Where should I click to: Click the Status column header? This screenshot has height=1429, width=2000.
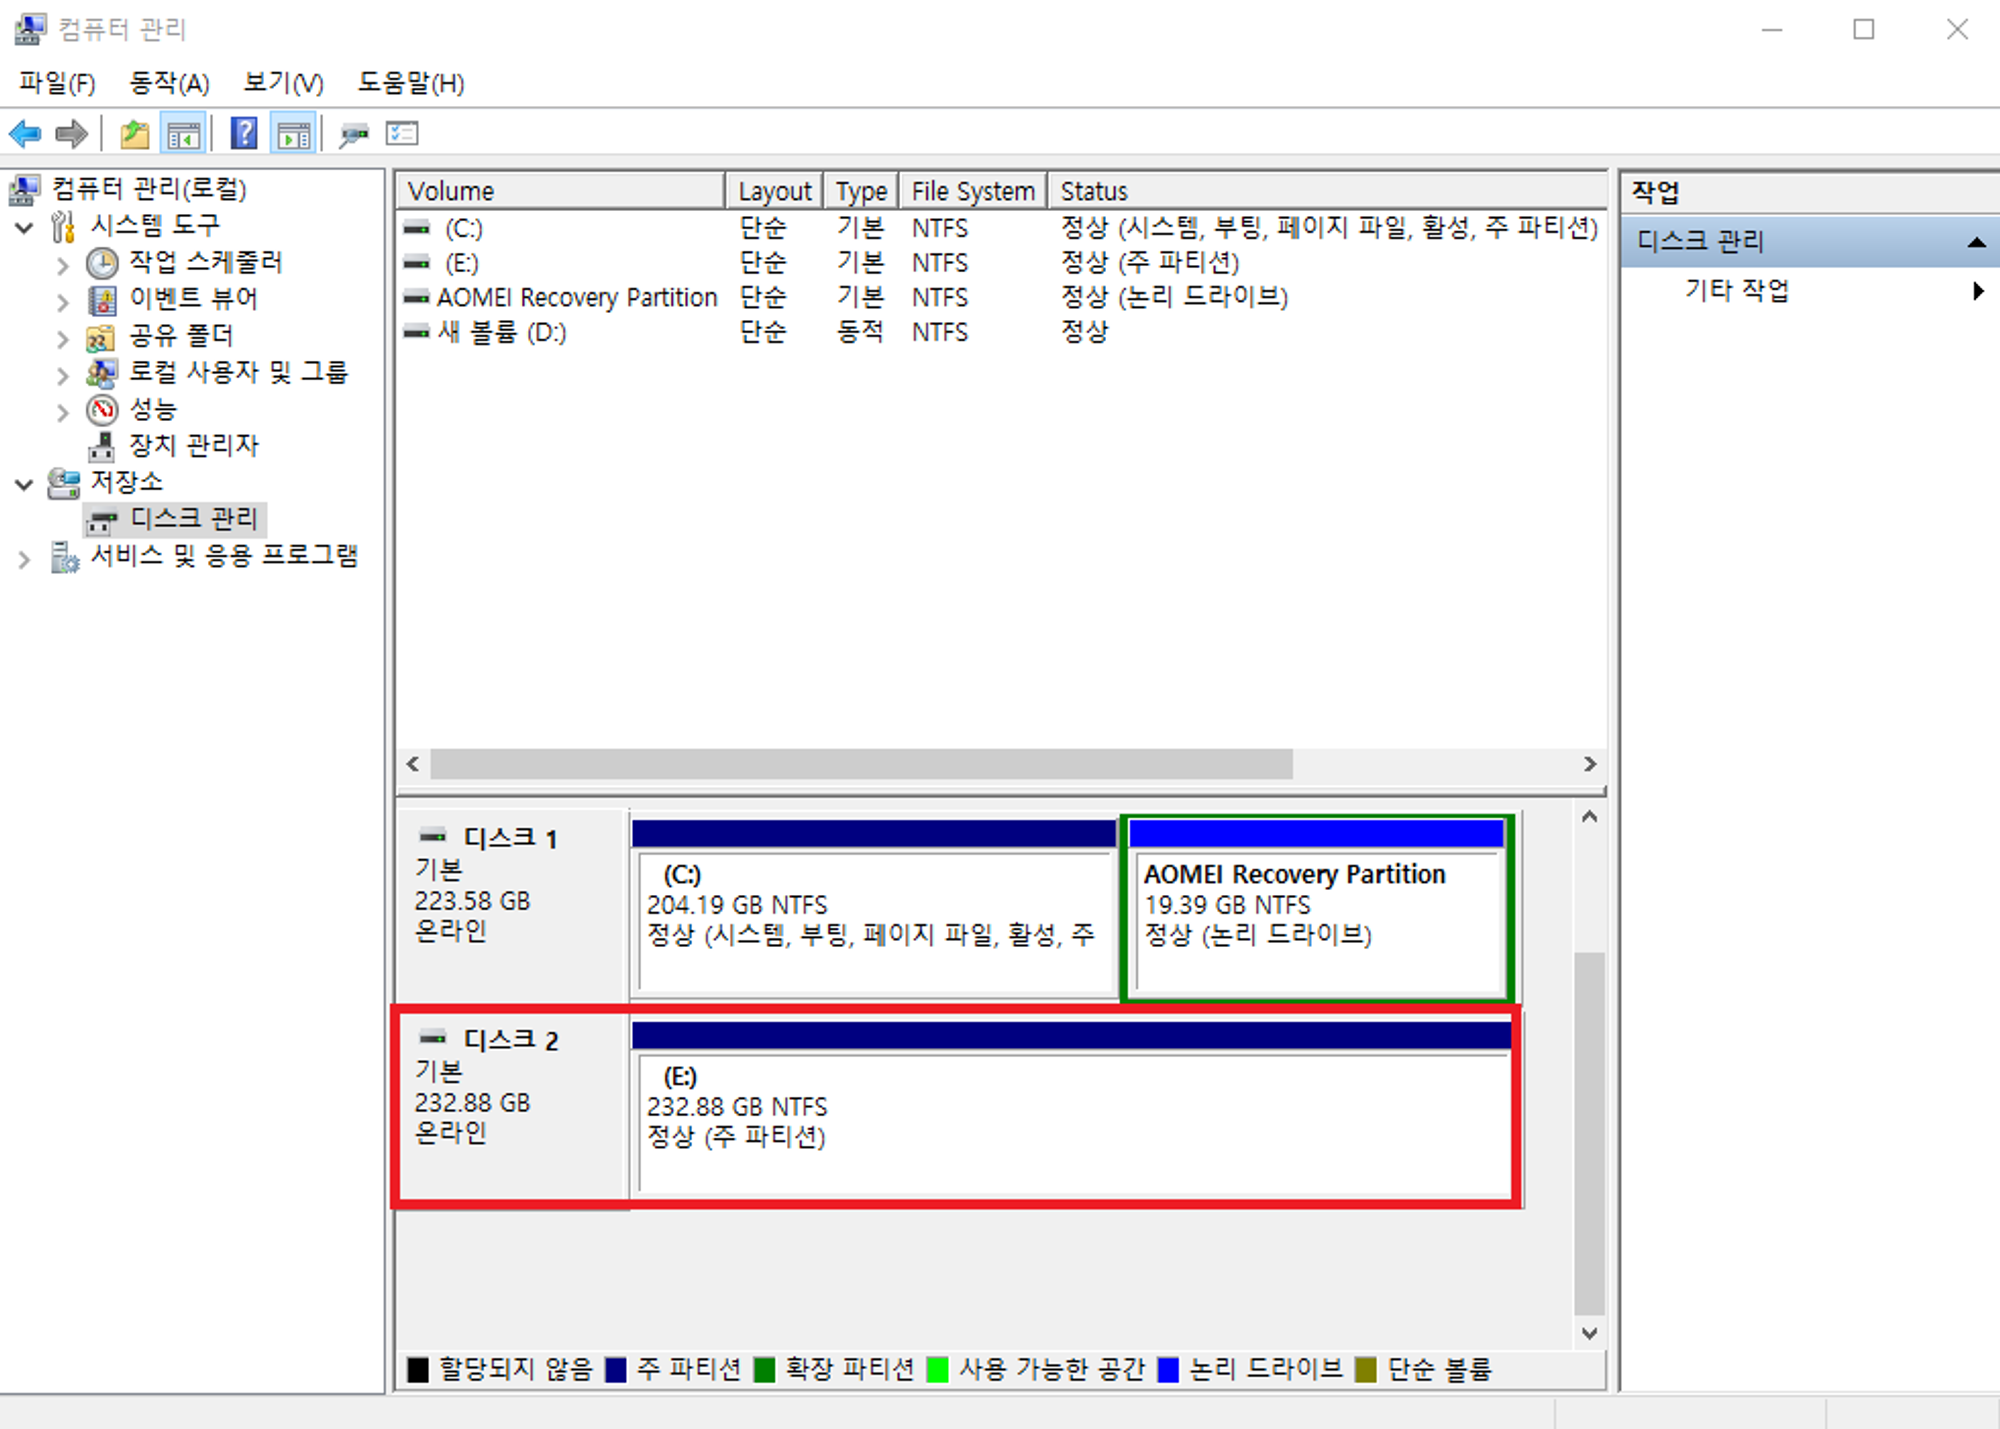[1094, 191]
